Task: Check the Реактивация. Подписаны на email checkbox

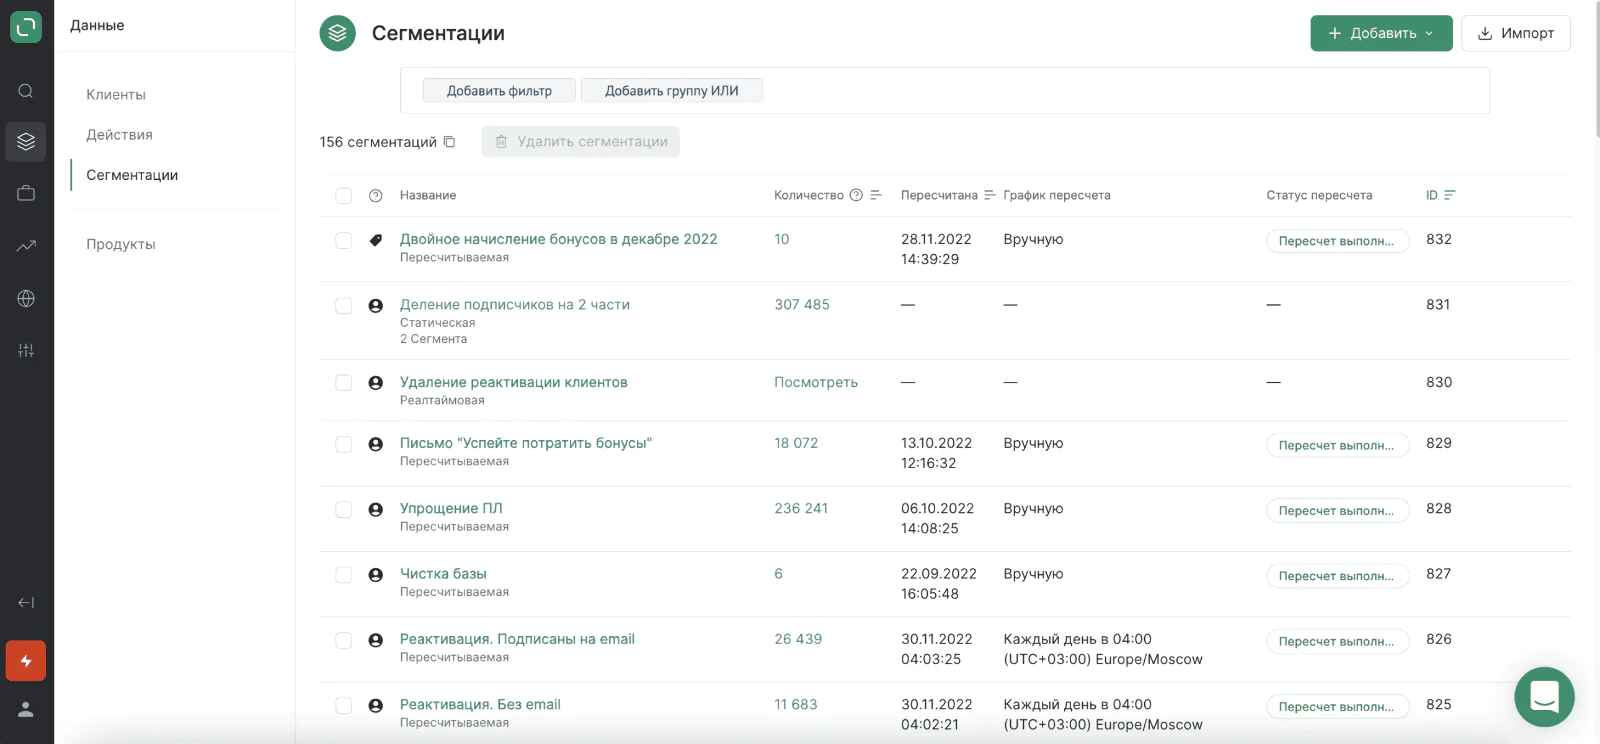Action: pos(344,640)
